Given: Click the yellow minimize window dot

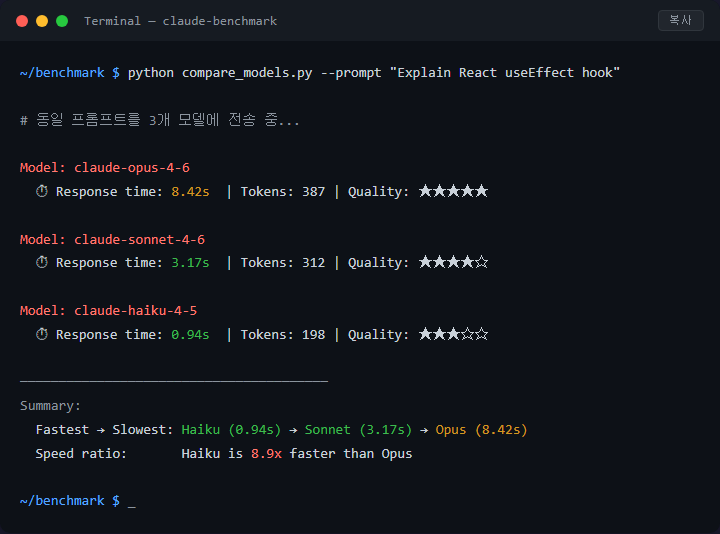Looking at the screenshot, I should (42, 21).
